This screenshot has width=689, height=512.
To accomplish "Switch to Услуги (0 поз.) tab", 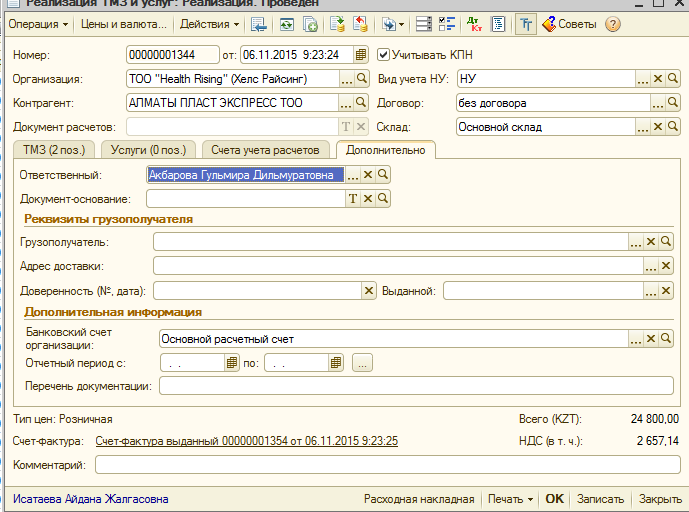I will coord(149,150).
